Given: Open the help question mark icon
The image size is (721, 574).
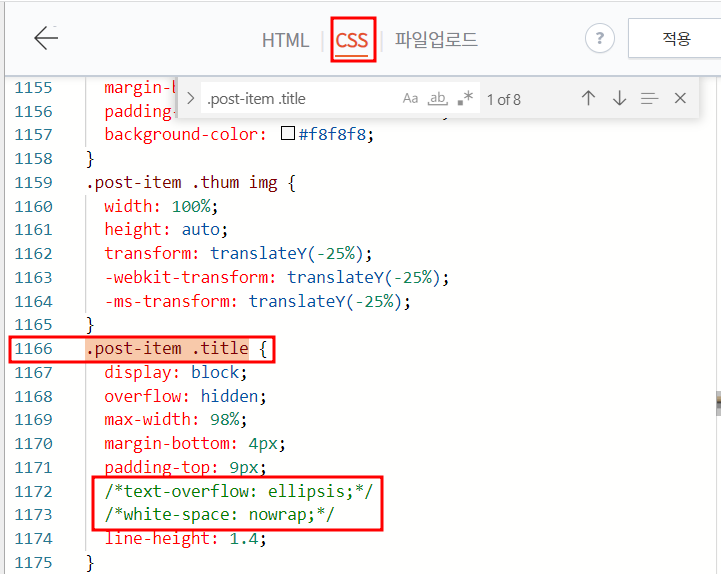Looking at the screenshot, I should coord(600,38).
